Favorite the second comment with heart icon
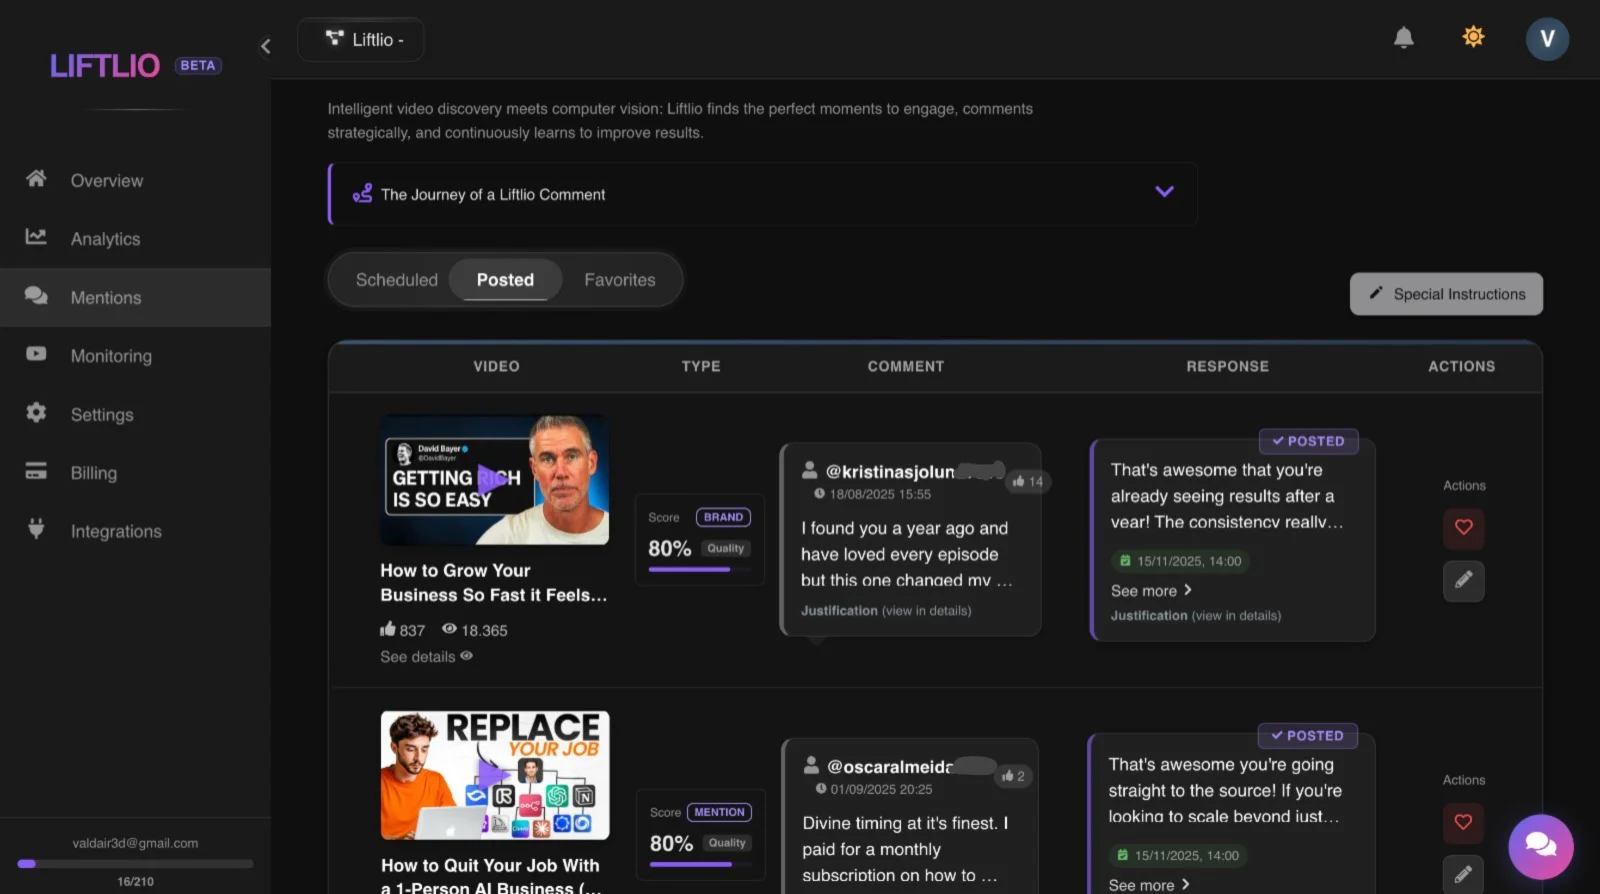The width and height of the screenshot is (1600, 894). coord(1463,822)
